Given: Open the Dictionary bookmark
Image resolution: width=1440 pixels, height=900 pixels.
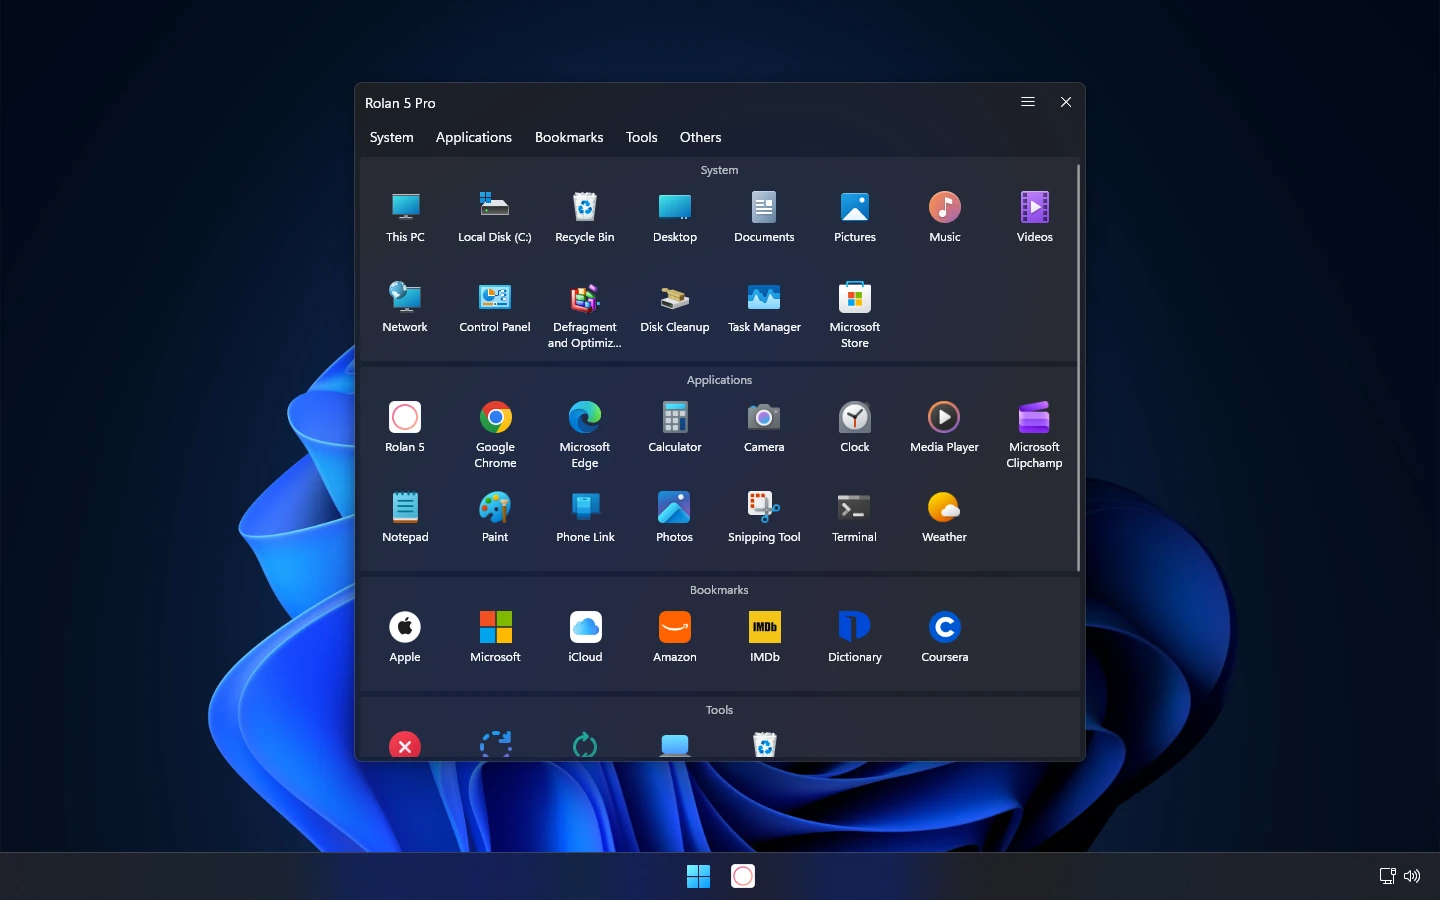Looking at the screenshot, I should coord(855,637).
